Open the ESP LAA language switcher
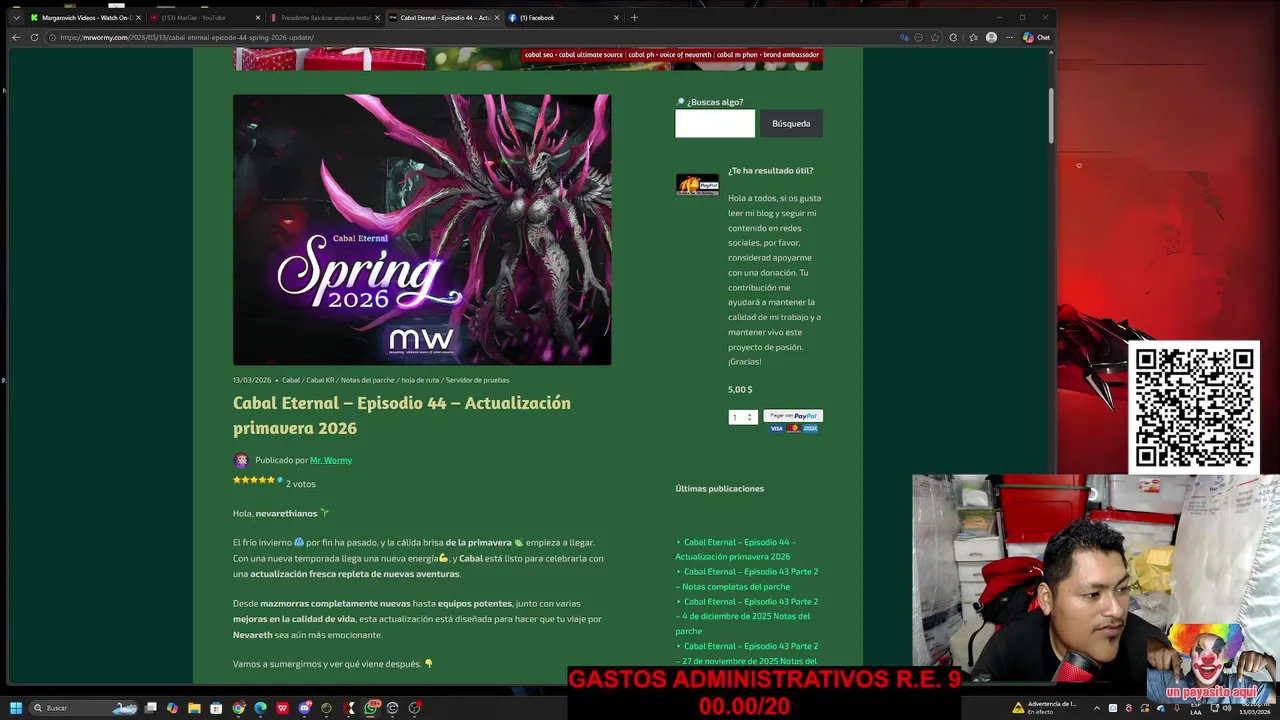The width and height of the screenshot is (1280, 720). tap(1195, 708)
